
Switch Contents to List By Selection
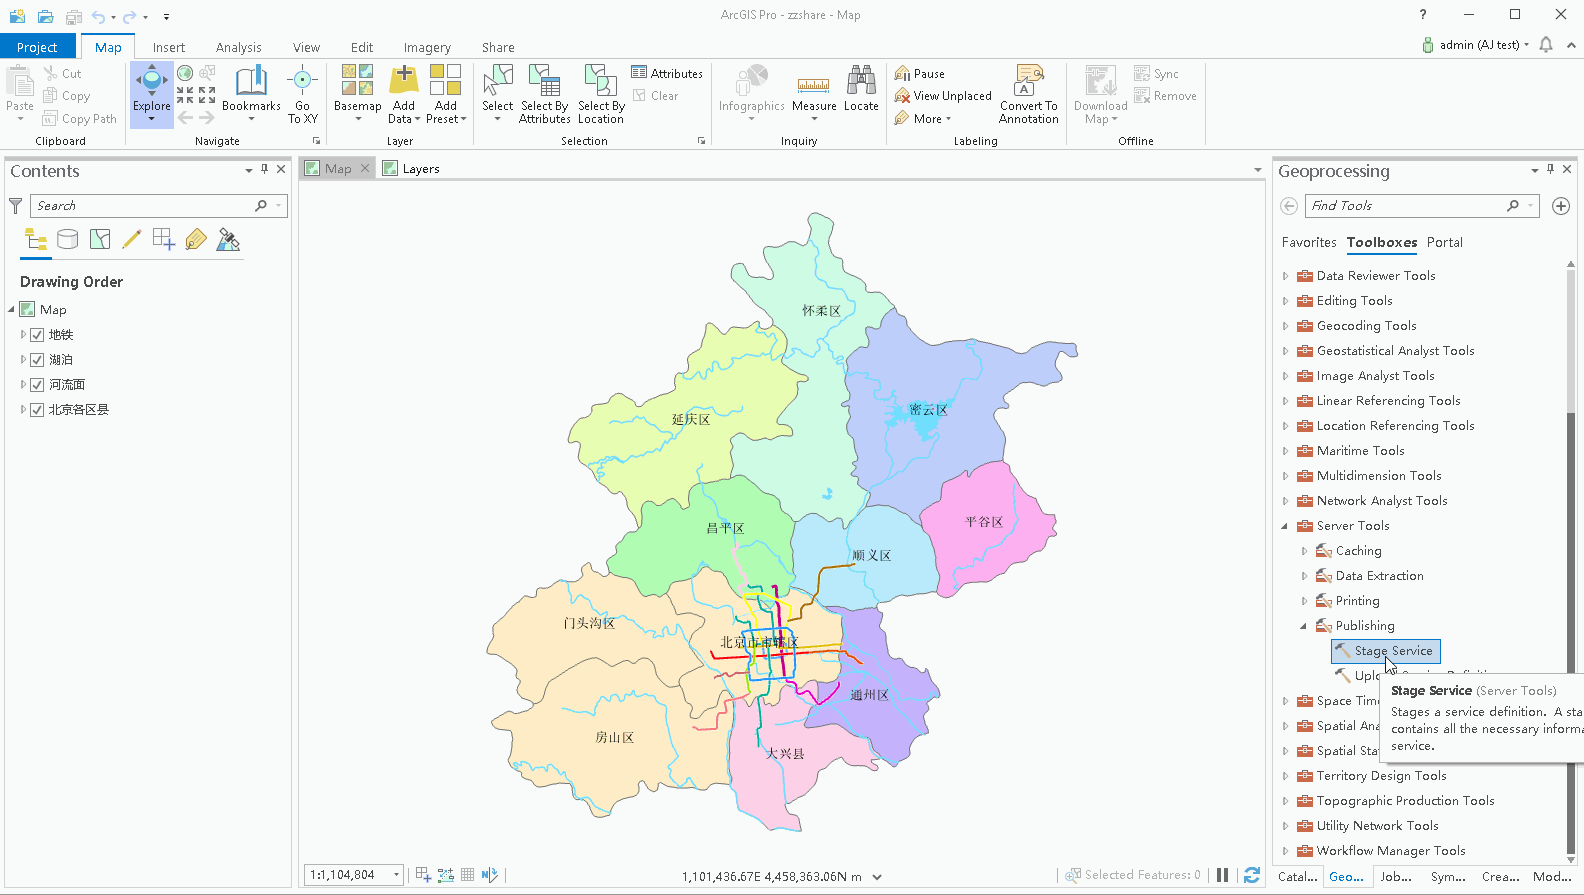click(100, 239)
